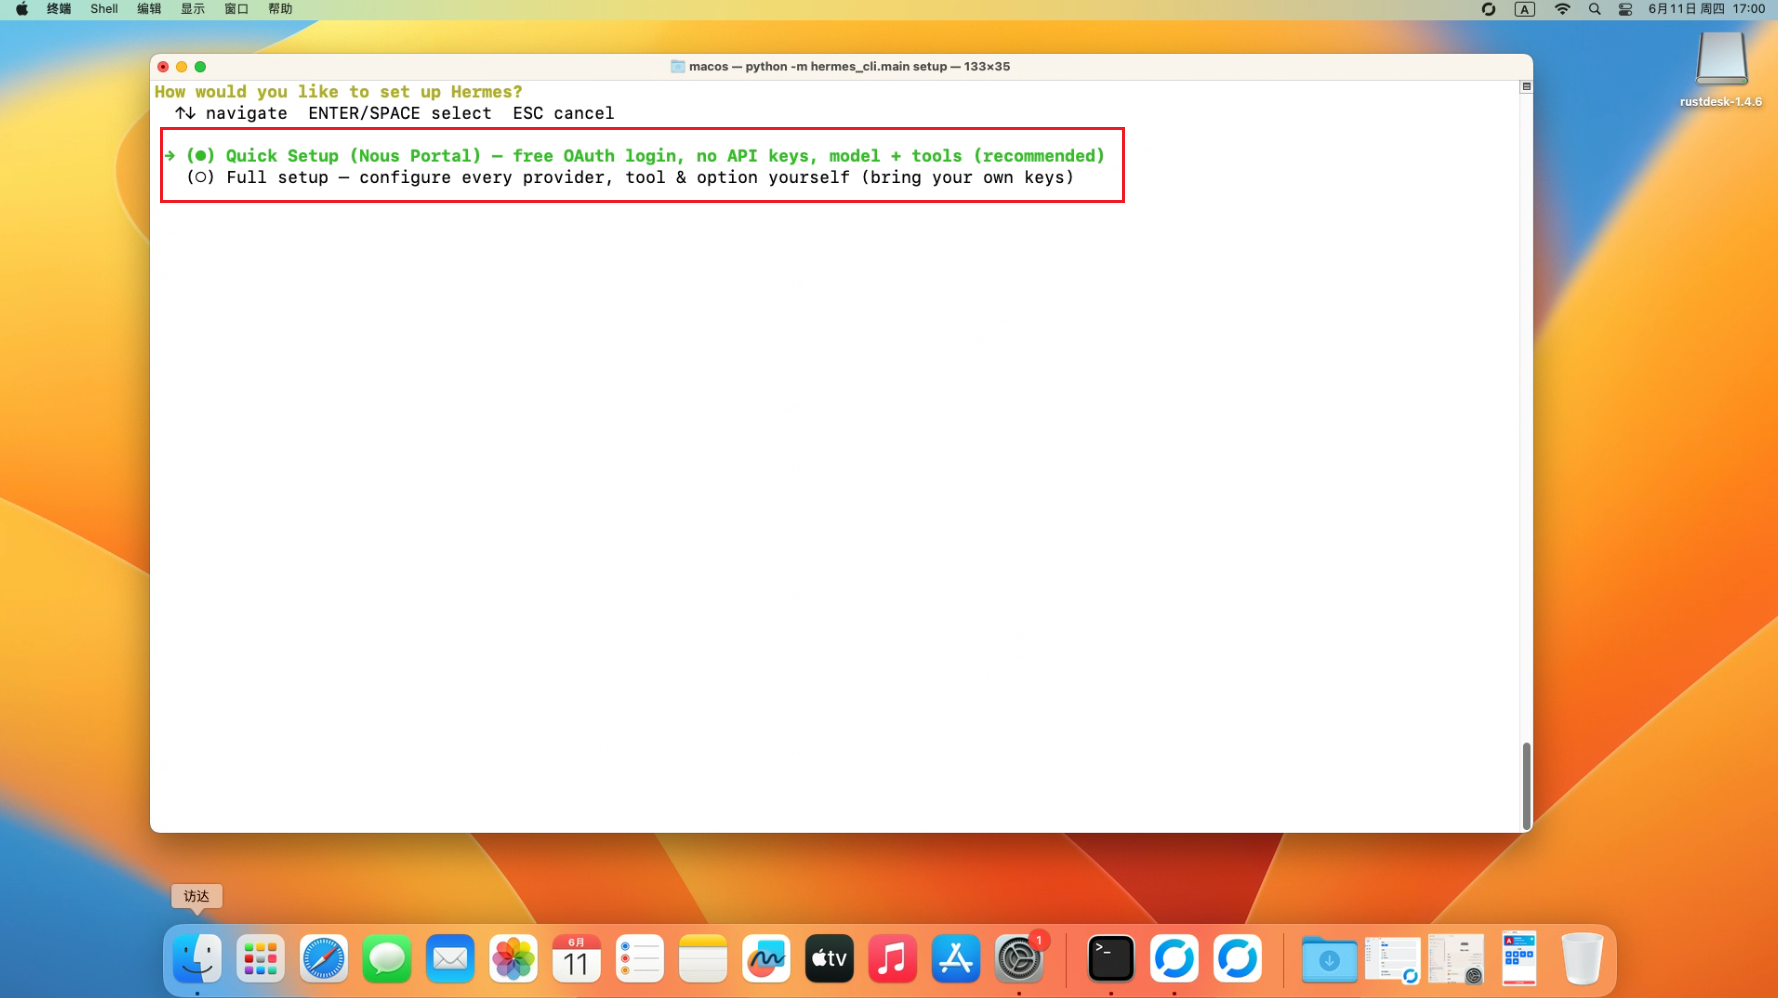
Task: Open Wi-Fi status menu
Action: click(x=1562, y=9)
